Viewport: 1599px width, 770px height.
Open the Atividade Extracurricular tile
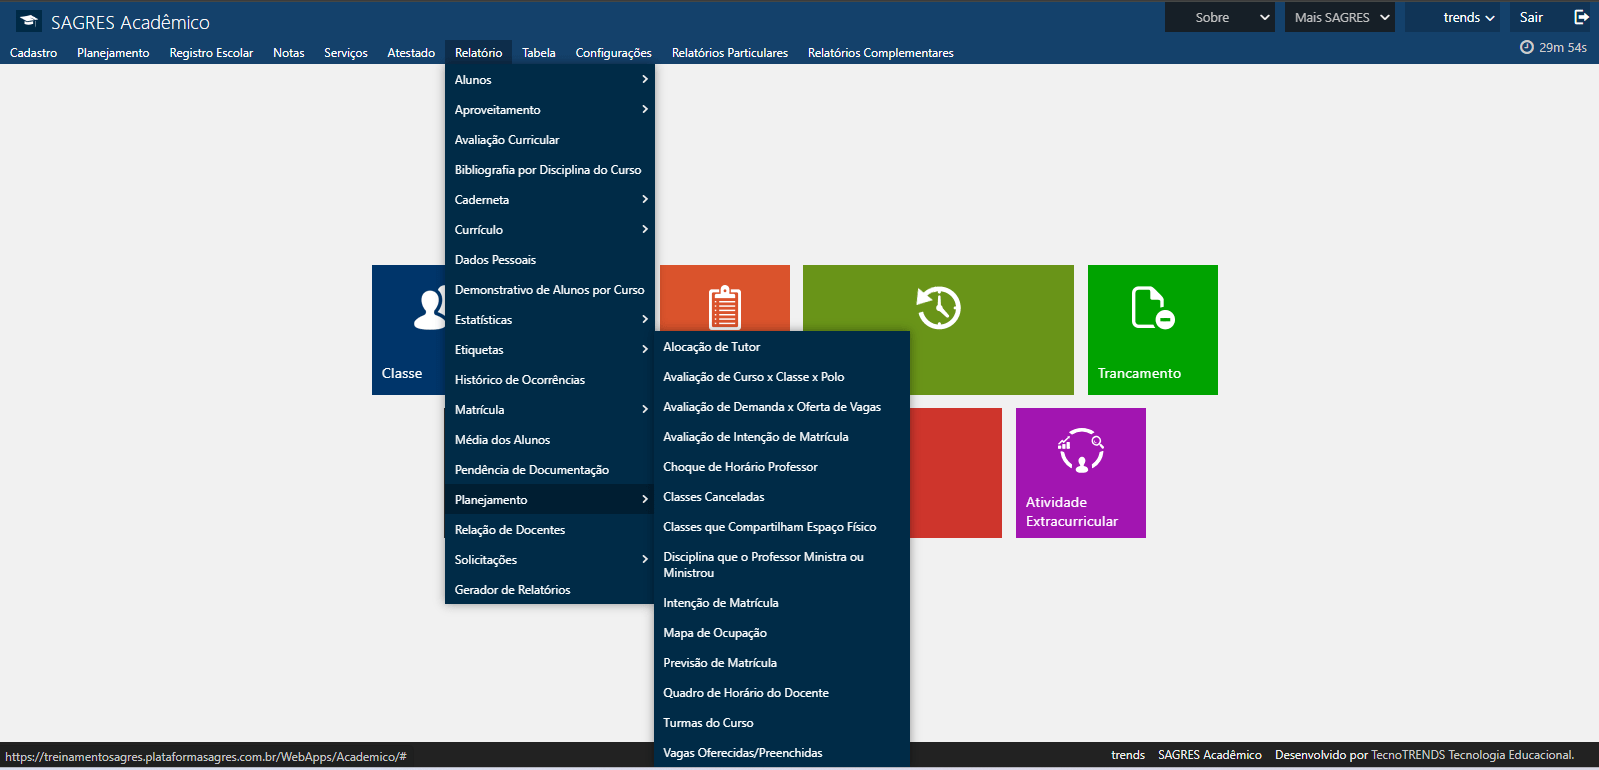(1080, 472)
